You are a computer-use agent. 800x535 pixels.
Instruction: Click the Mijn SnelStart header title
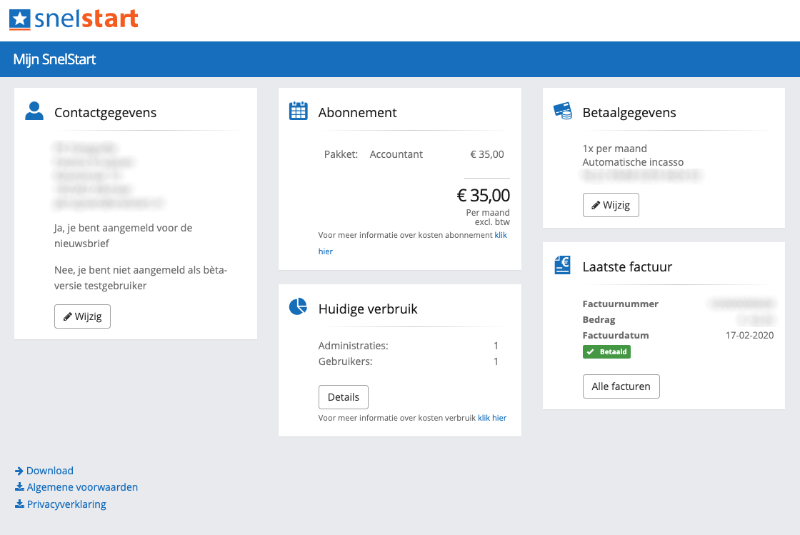pos(55,59)
